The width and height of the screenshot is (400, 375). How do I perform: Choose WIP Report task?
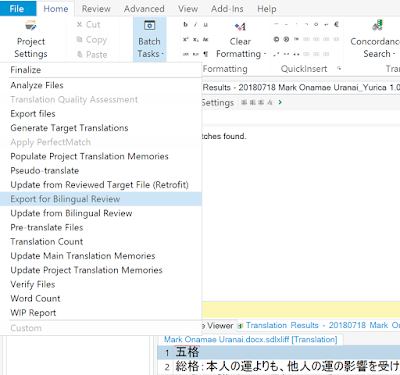101,313
